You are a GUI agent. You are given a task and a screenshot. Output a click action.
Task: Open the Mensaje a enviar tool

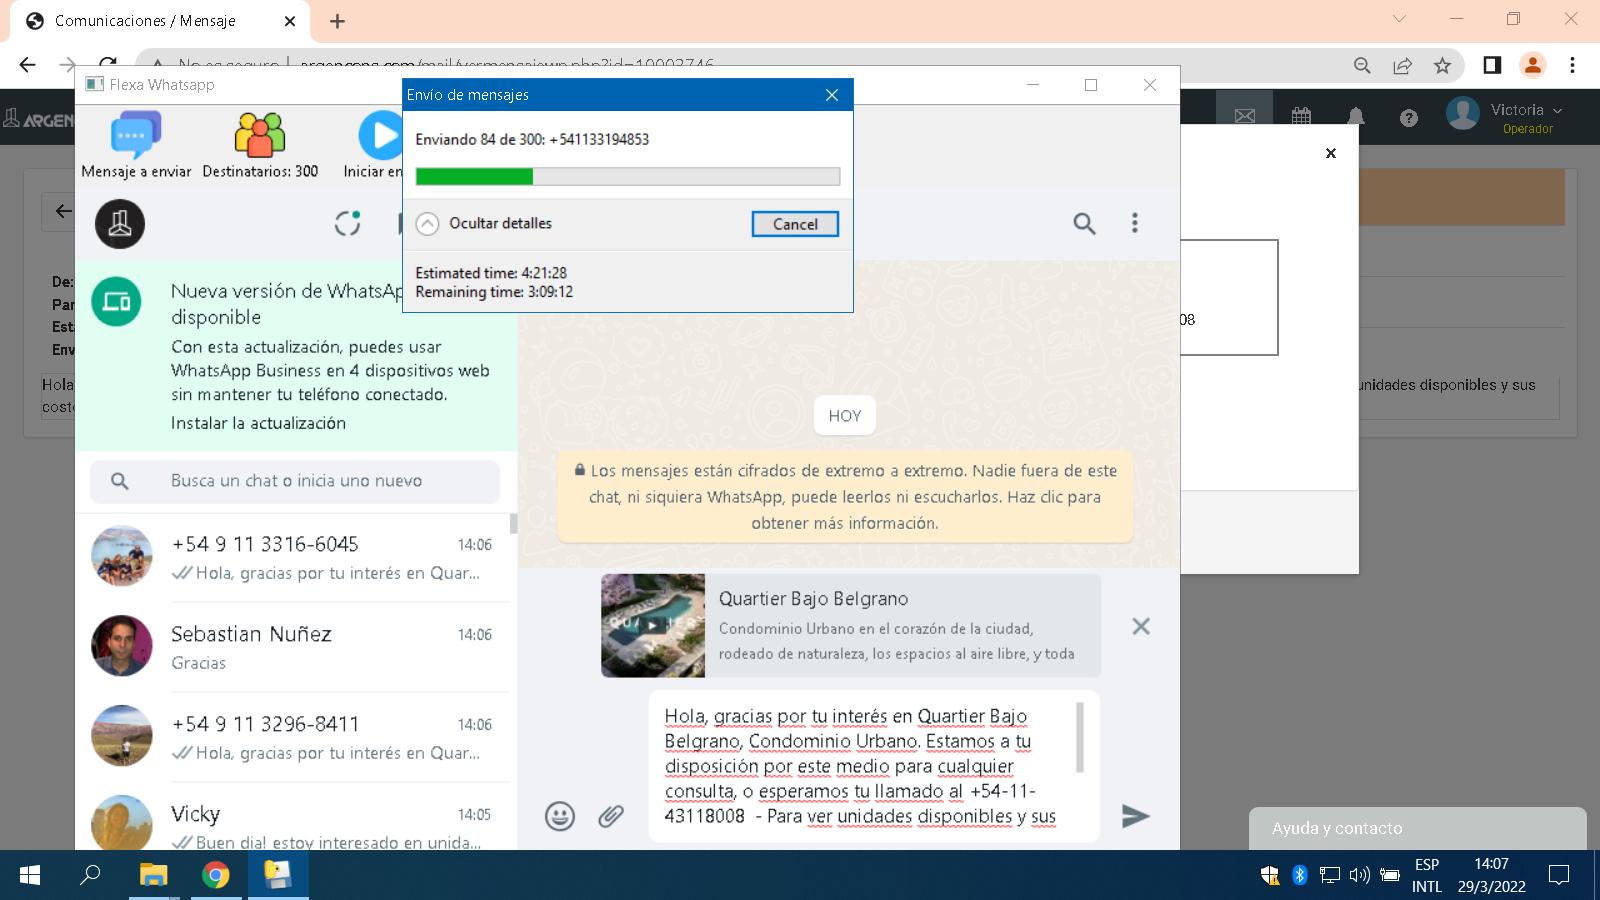[136, 145]
